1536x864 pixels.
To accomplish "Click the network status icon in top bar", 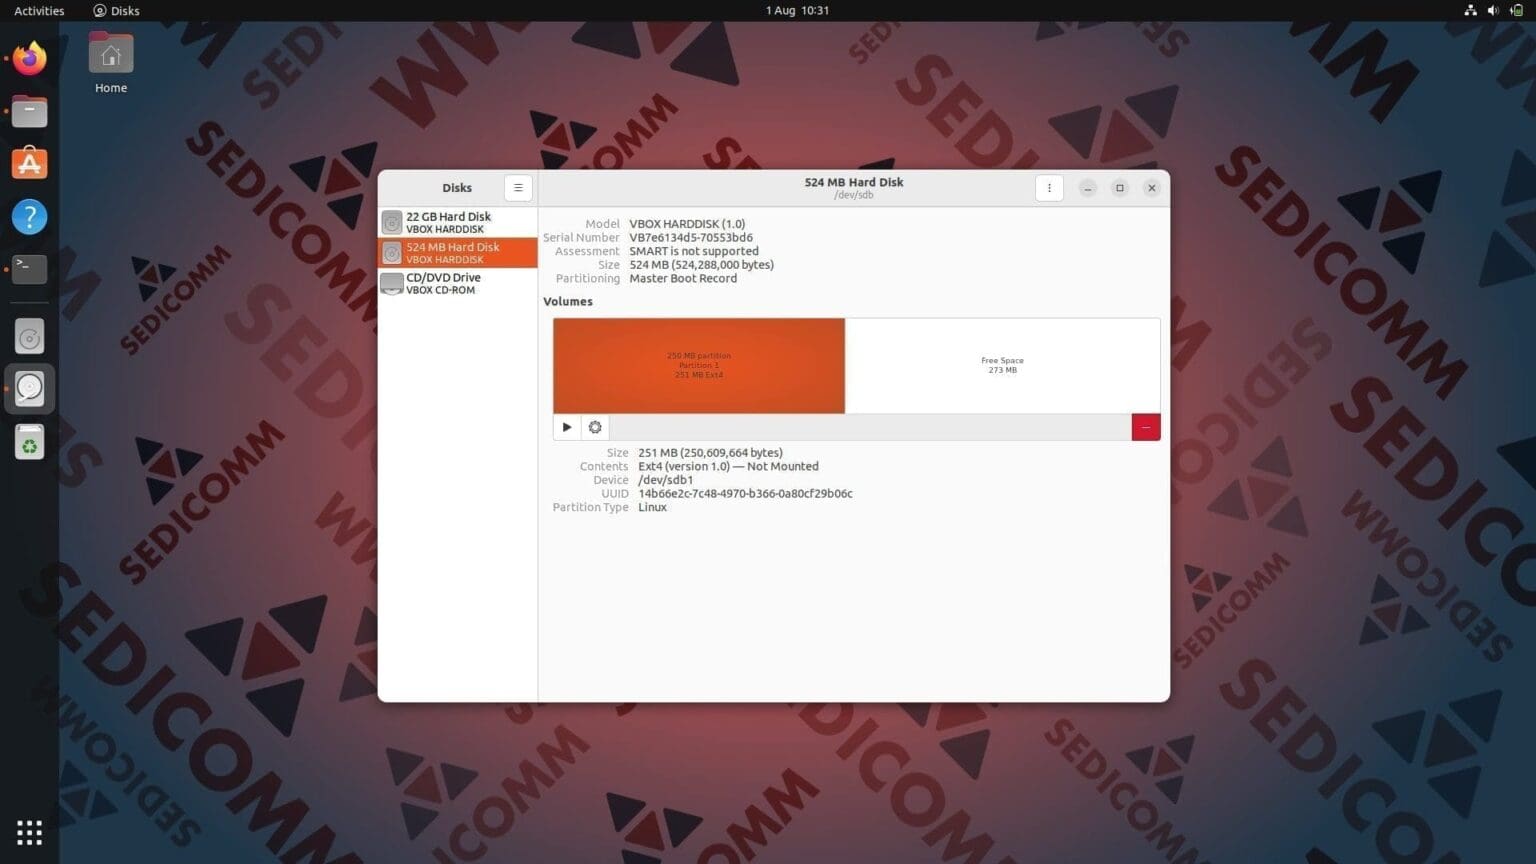I will click(x=1470, y=10).
